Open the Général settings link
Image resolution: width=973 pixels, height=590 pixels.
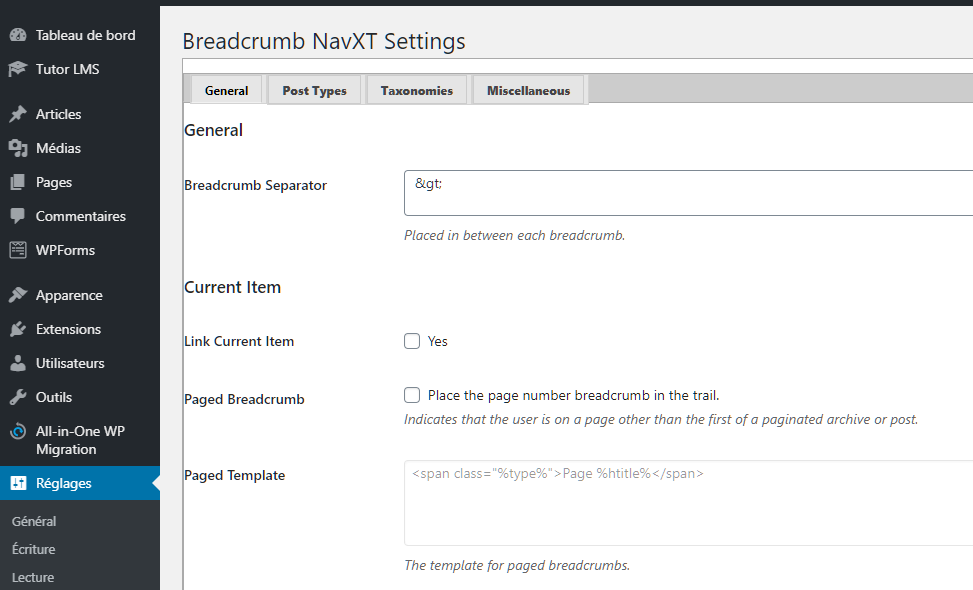point(34,521)
